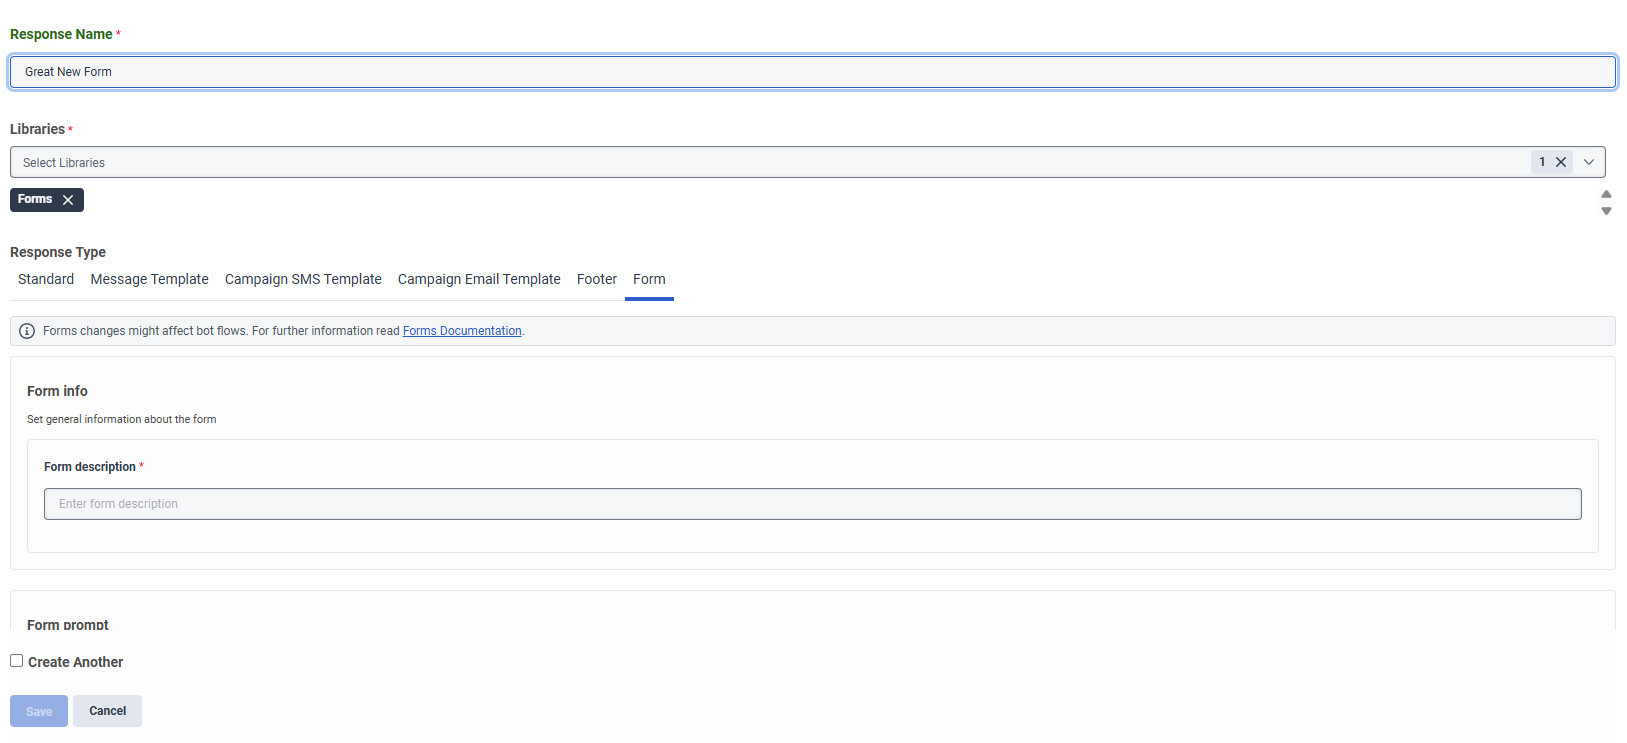Image resolution: width=1627 pixels, height=743 pixels.
Task: Remove the Forms library tag
Action: coord(68,200)
